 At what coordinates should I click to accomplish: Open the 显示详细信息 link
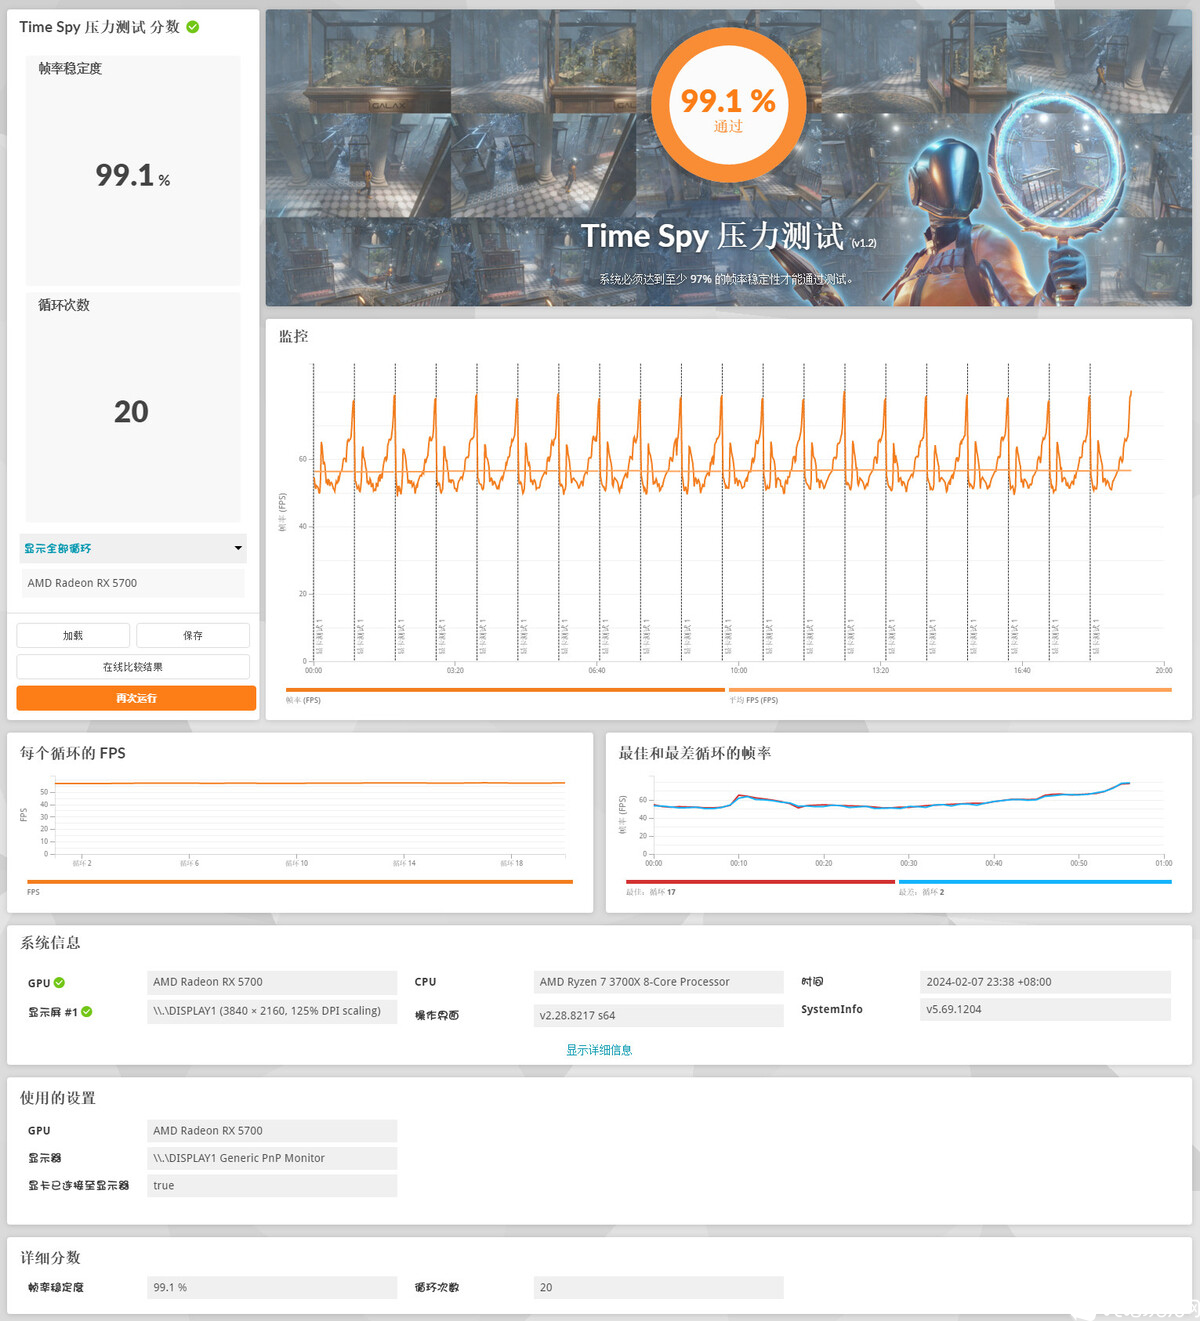tap(599, 1050)
